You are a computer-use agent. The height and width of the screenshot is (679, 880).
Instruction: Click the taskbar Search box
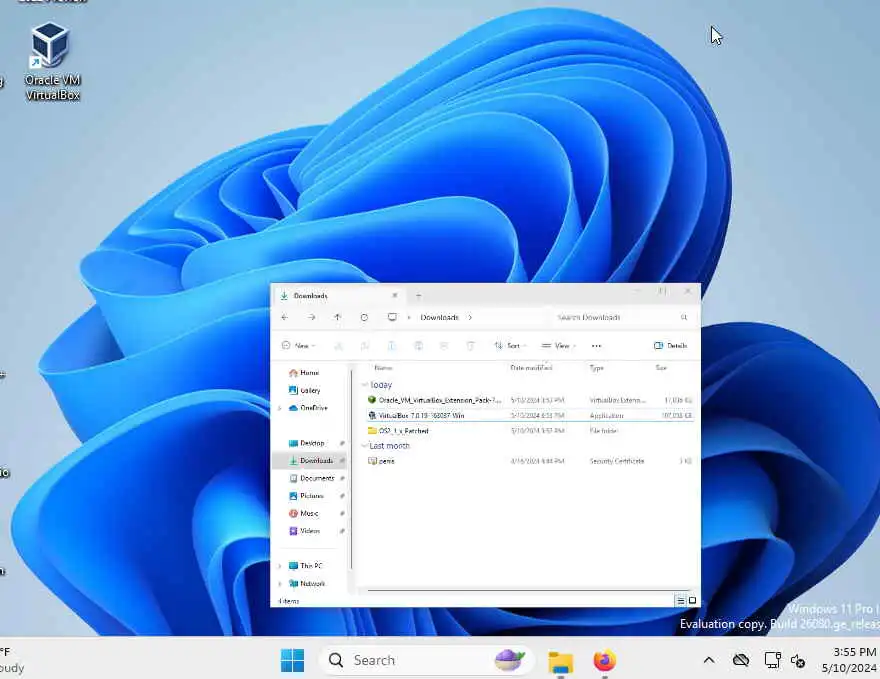425,660
